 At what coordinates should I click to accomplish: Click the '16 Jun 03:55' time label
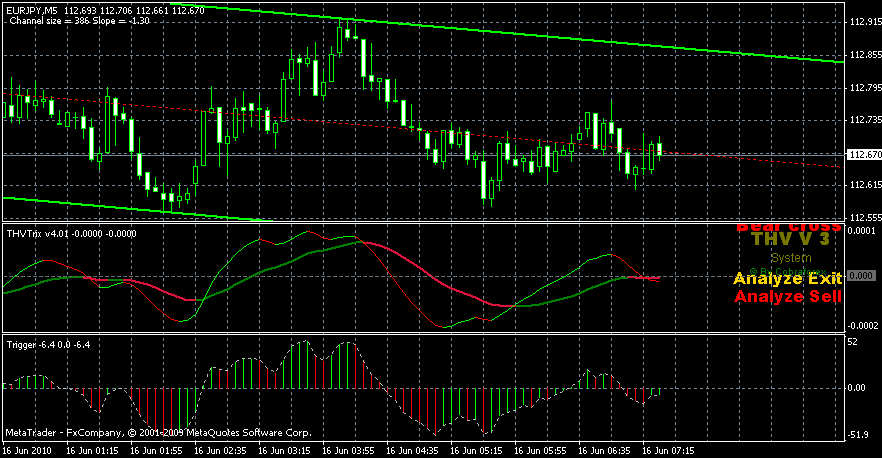(349, 451)
